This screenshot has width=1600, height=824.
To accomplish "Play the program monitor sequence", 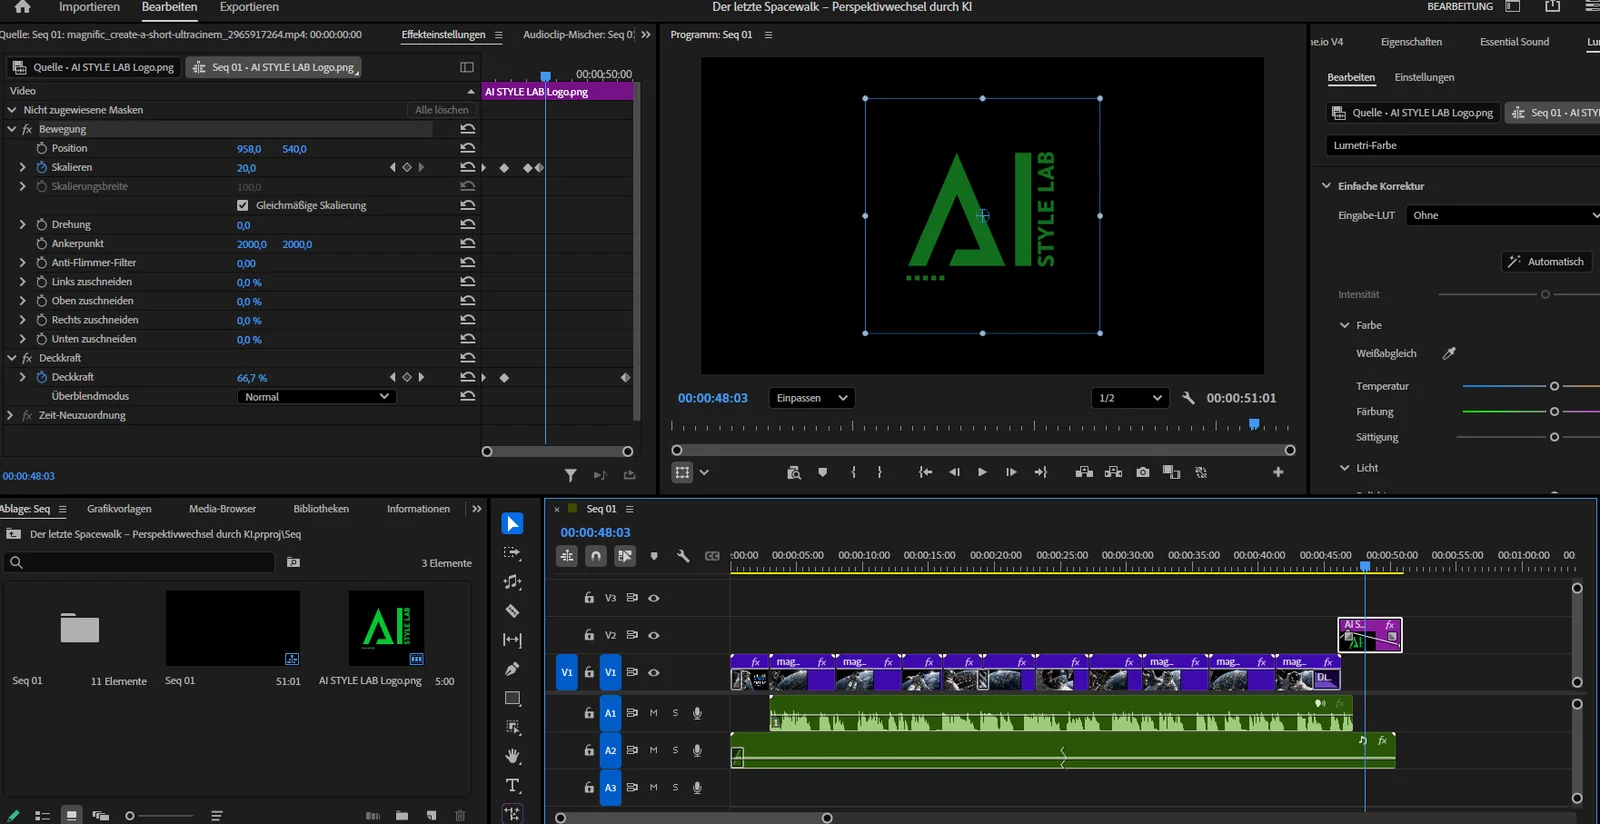I will coord(982,472).
